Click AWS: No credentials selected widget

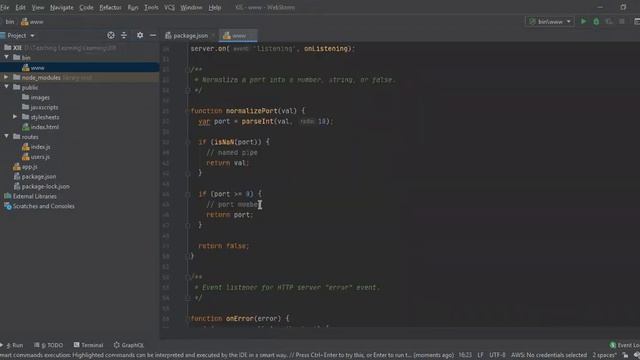549,355
